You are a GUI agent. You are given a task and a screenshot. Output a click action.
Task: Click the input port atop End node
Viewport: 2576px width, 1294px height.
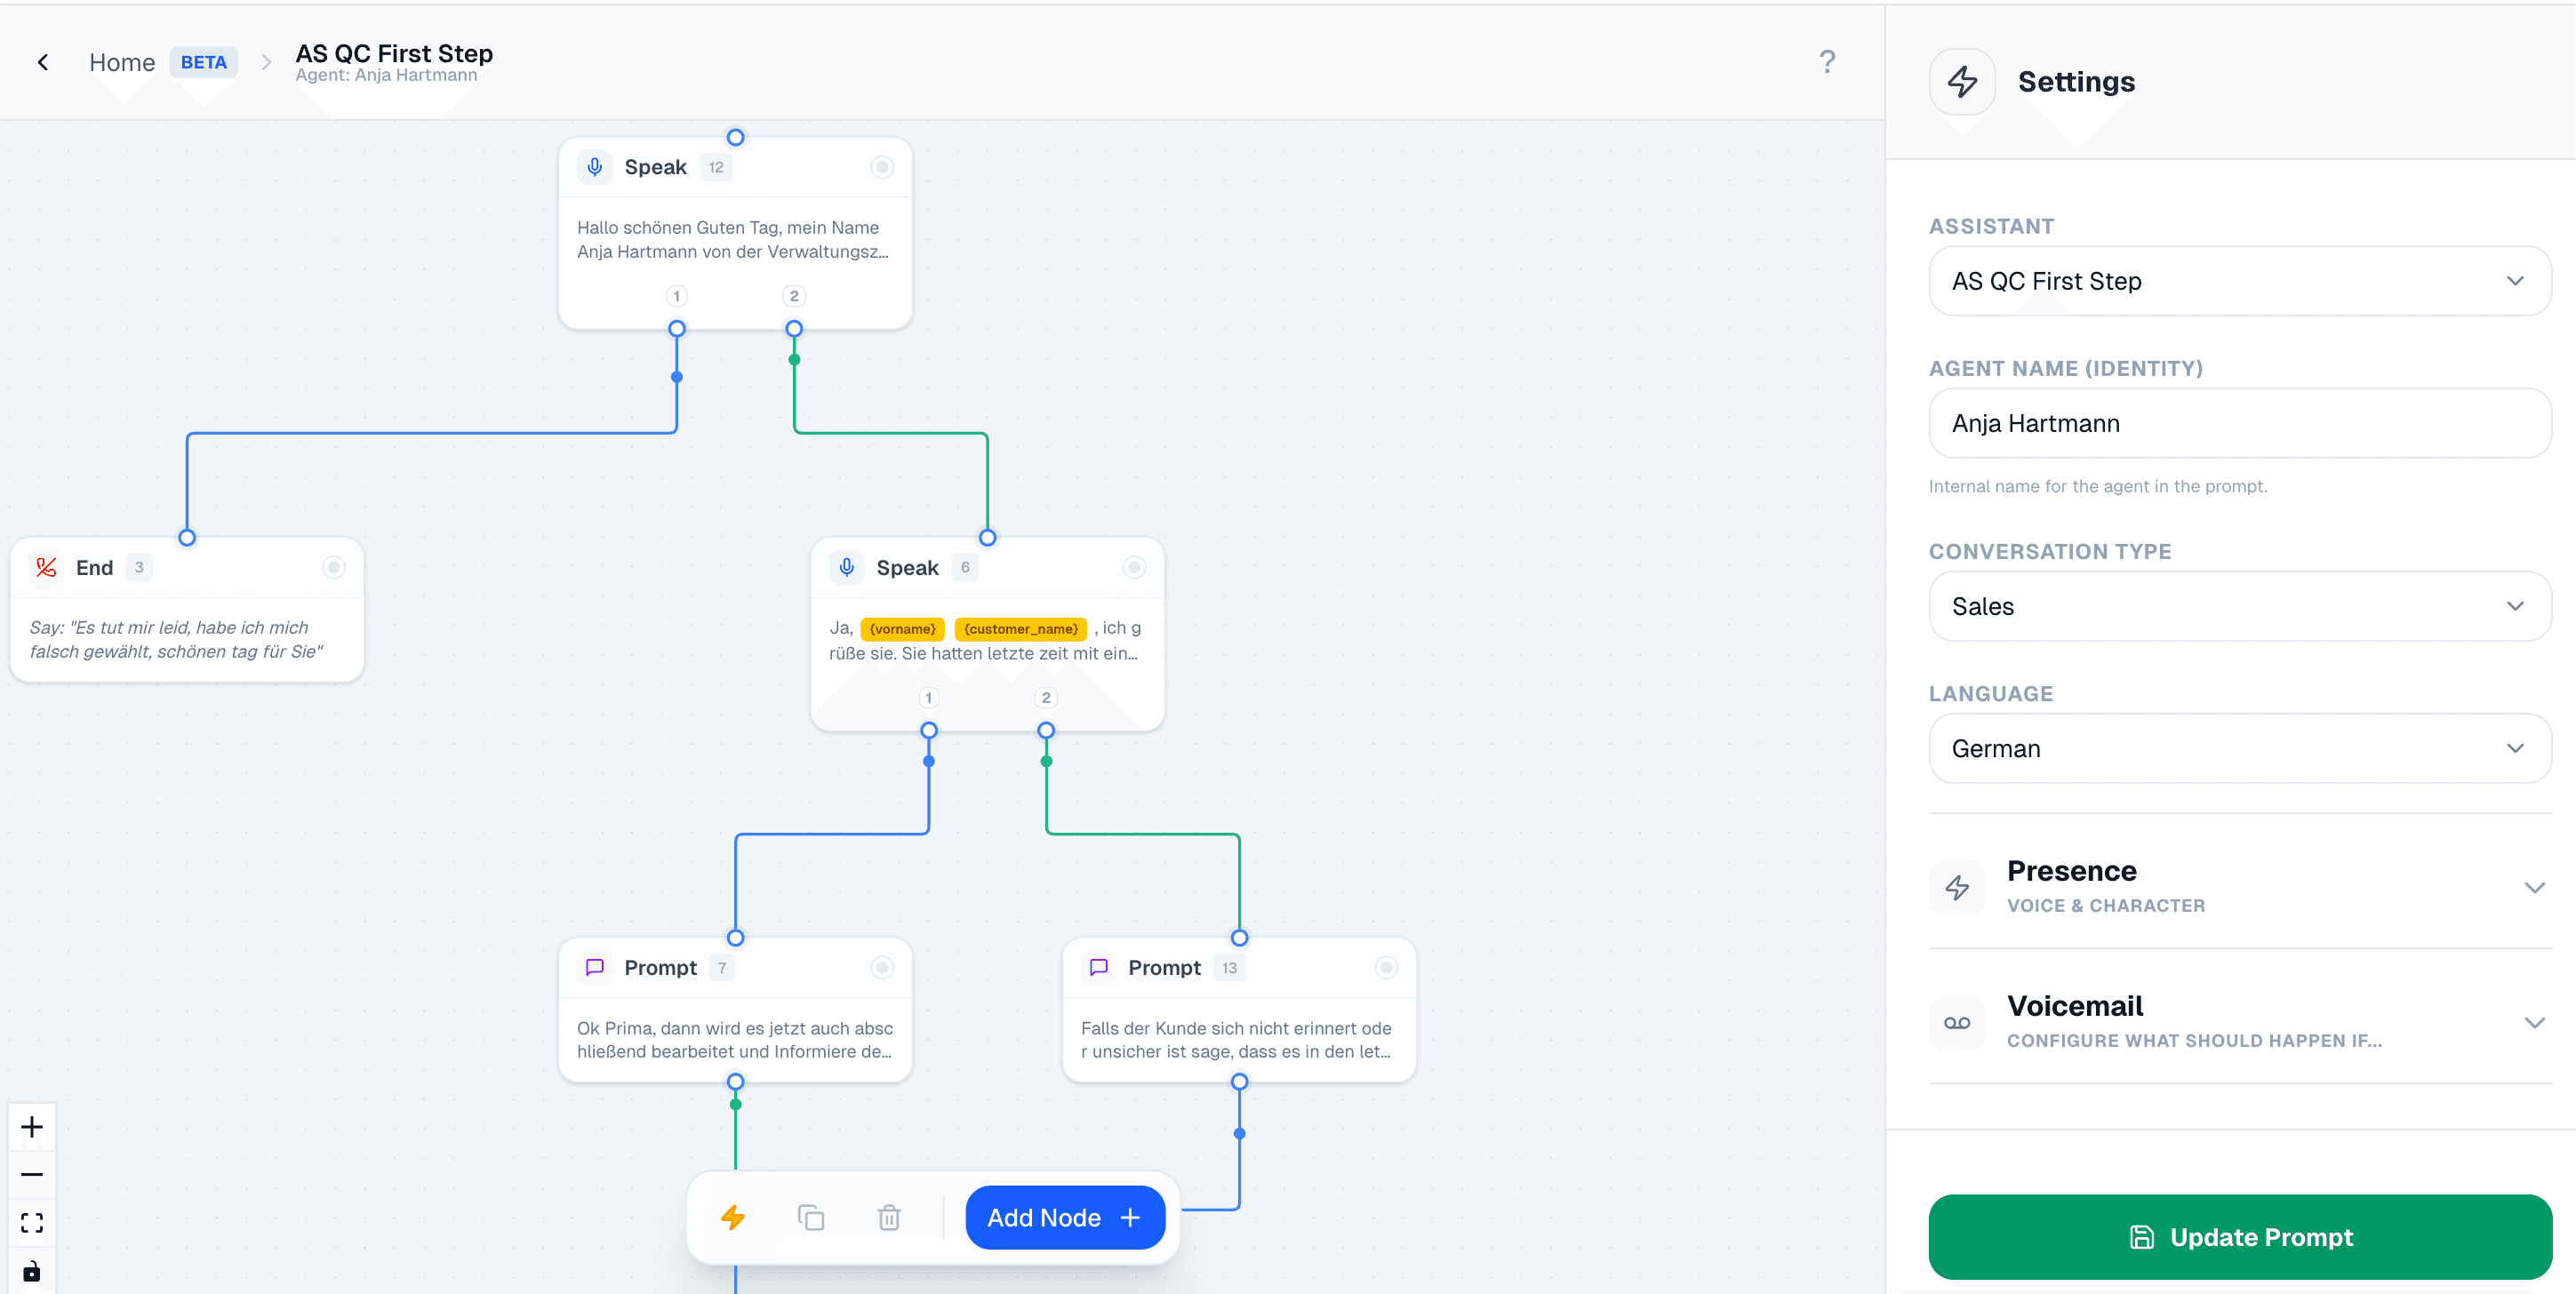coord(187,538)
